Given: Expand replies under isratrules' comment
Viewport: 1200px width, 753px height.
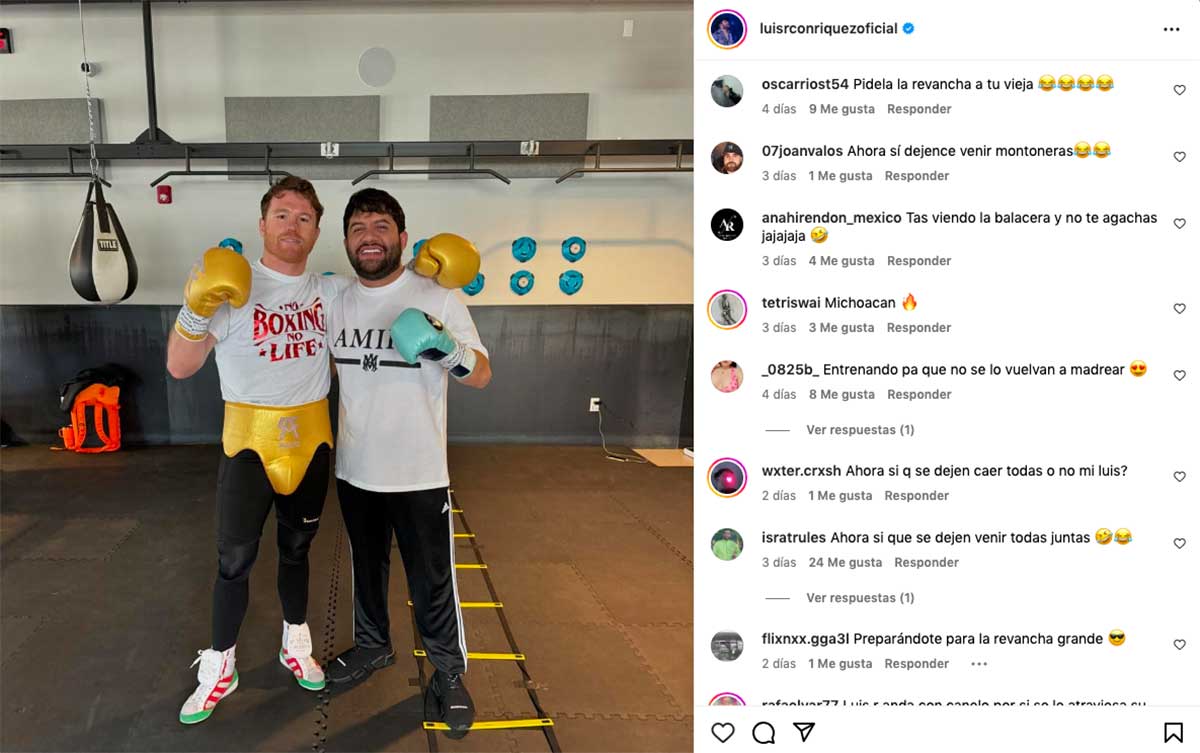Looking at the screenshot, I should point(860,598).
